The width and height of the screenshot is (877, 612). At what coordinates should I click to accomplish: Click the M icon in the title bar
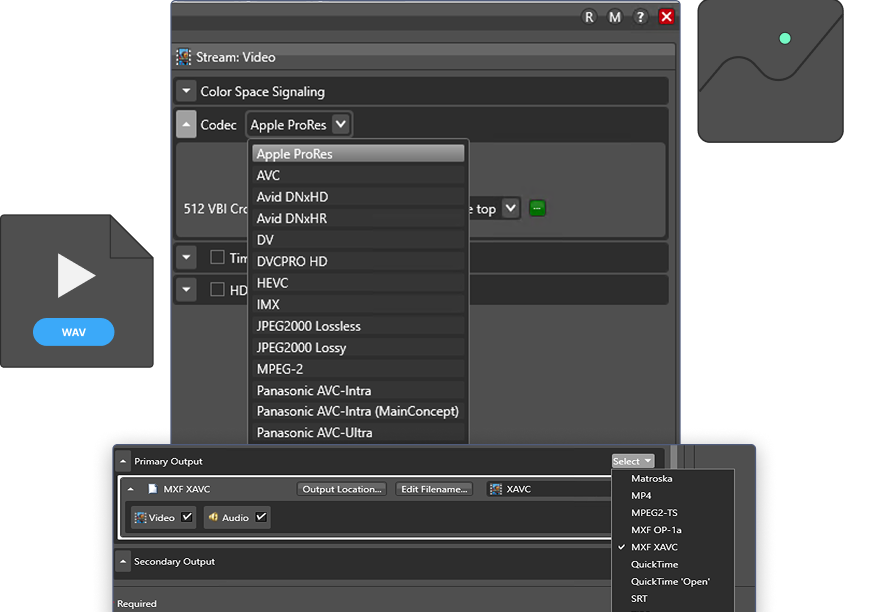click(615, 17)
